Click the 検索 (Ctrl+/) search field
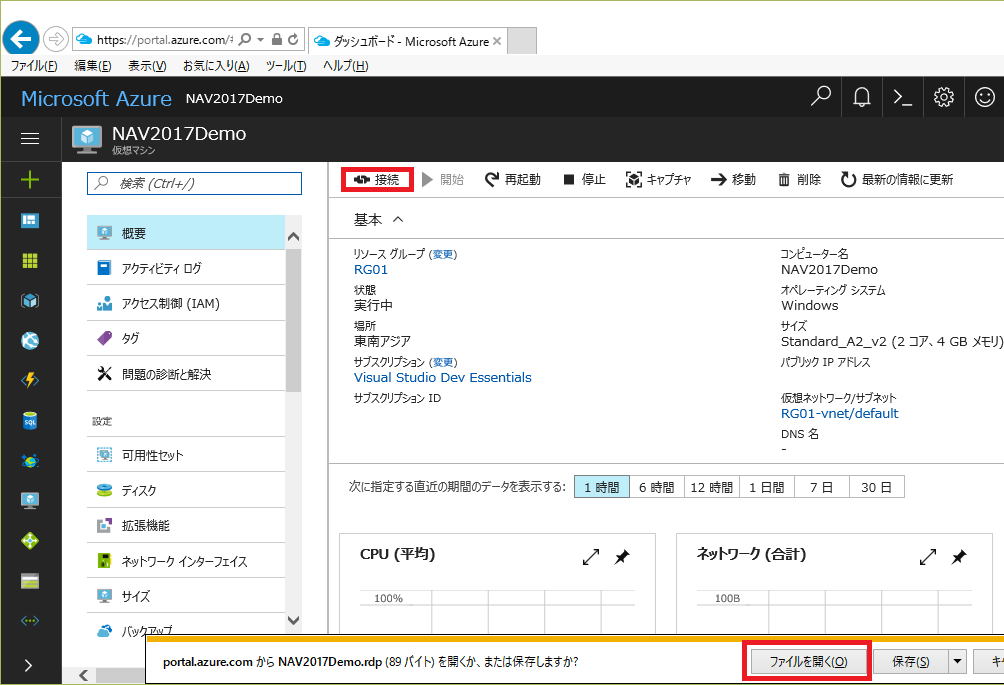Screen dimensions: 1004x685 coord(194,183)
